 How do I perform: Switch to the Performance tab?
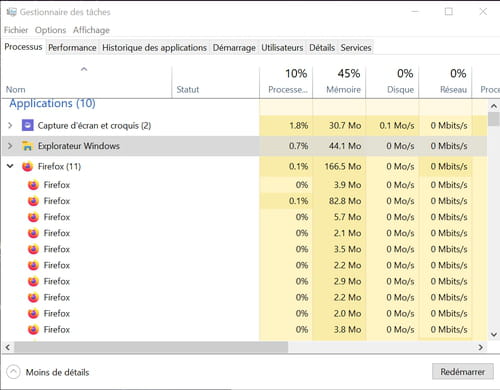coord(72,48)
